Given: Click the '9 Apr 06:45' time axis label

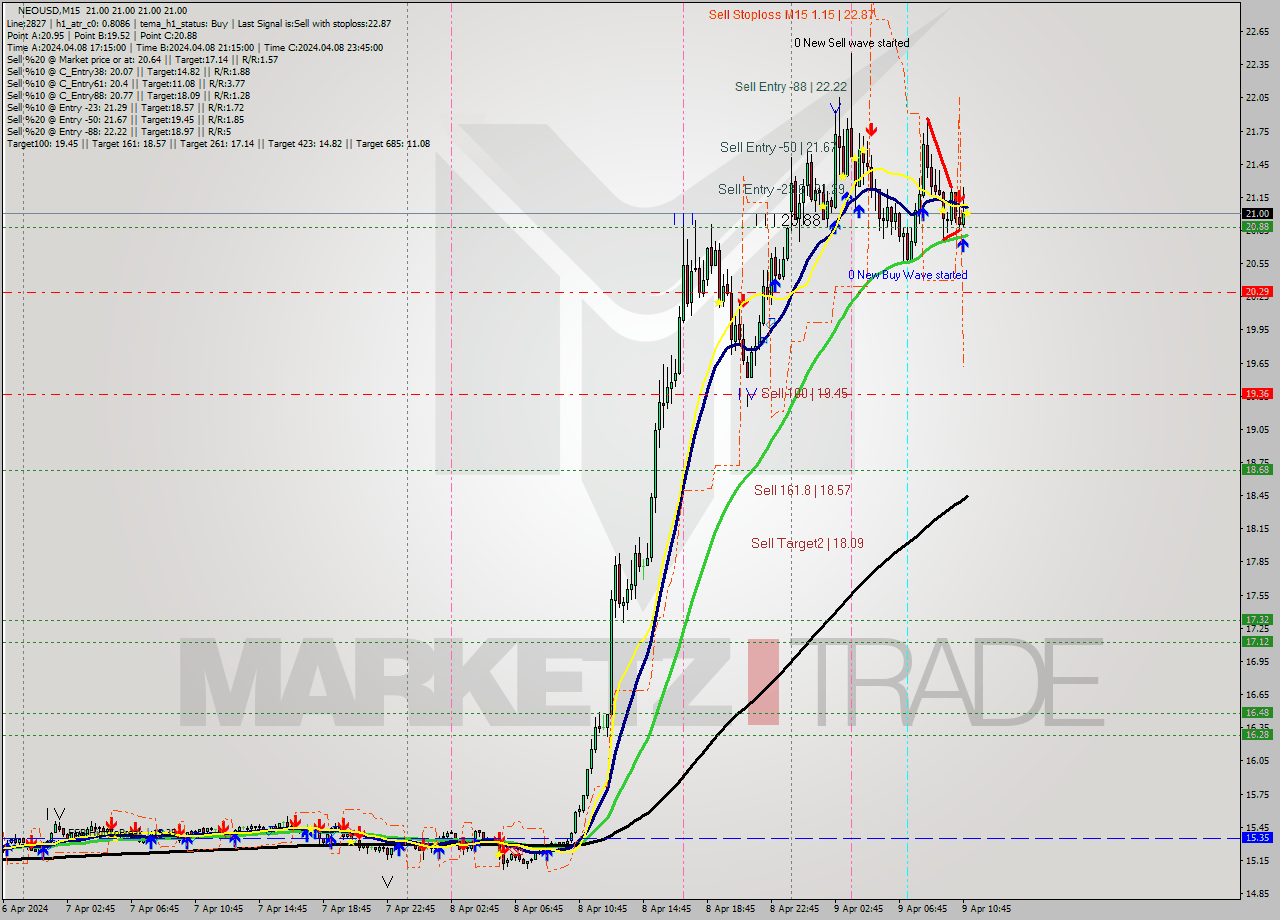Looking at the screenshot, I should click(923, 909).
